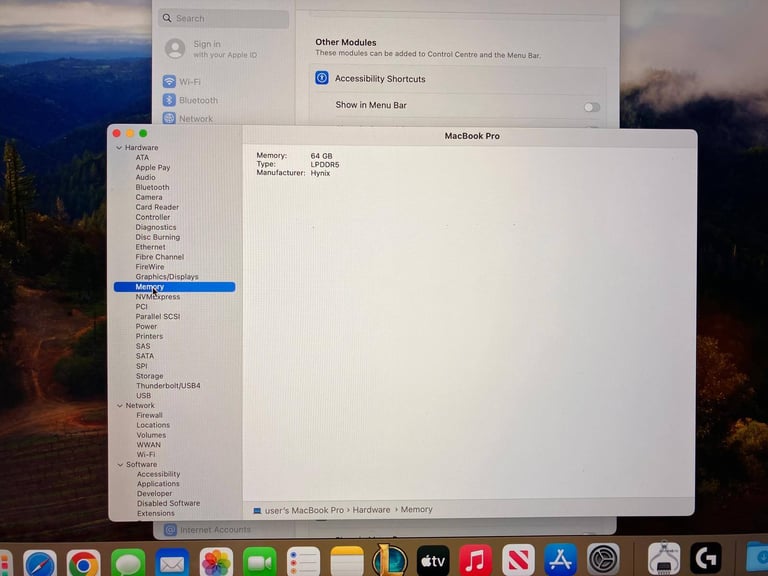Select Bluetooth in System Information sidebar
The height and width of the screenshot is (576, 768).
coord(152,187)
